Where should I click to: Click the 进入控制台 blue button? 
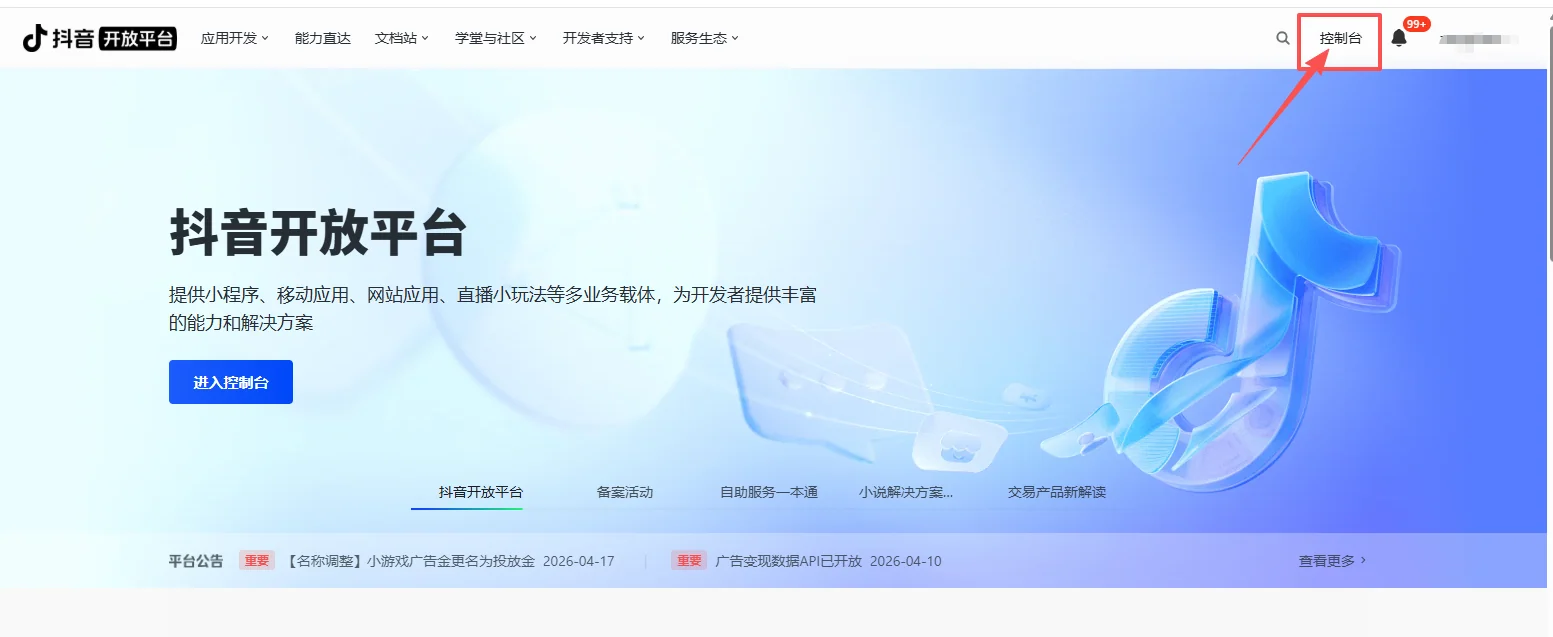pos(231,382)
